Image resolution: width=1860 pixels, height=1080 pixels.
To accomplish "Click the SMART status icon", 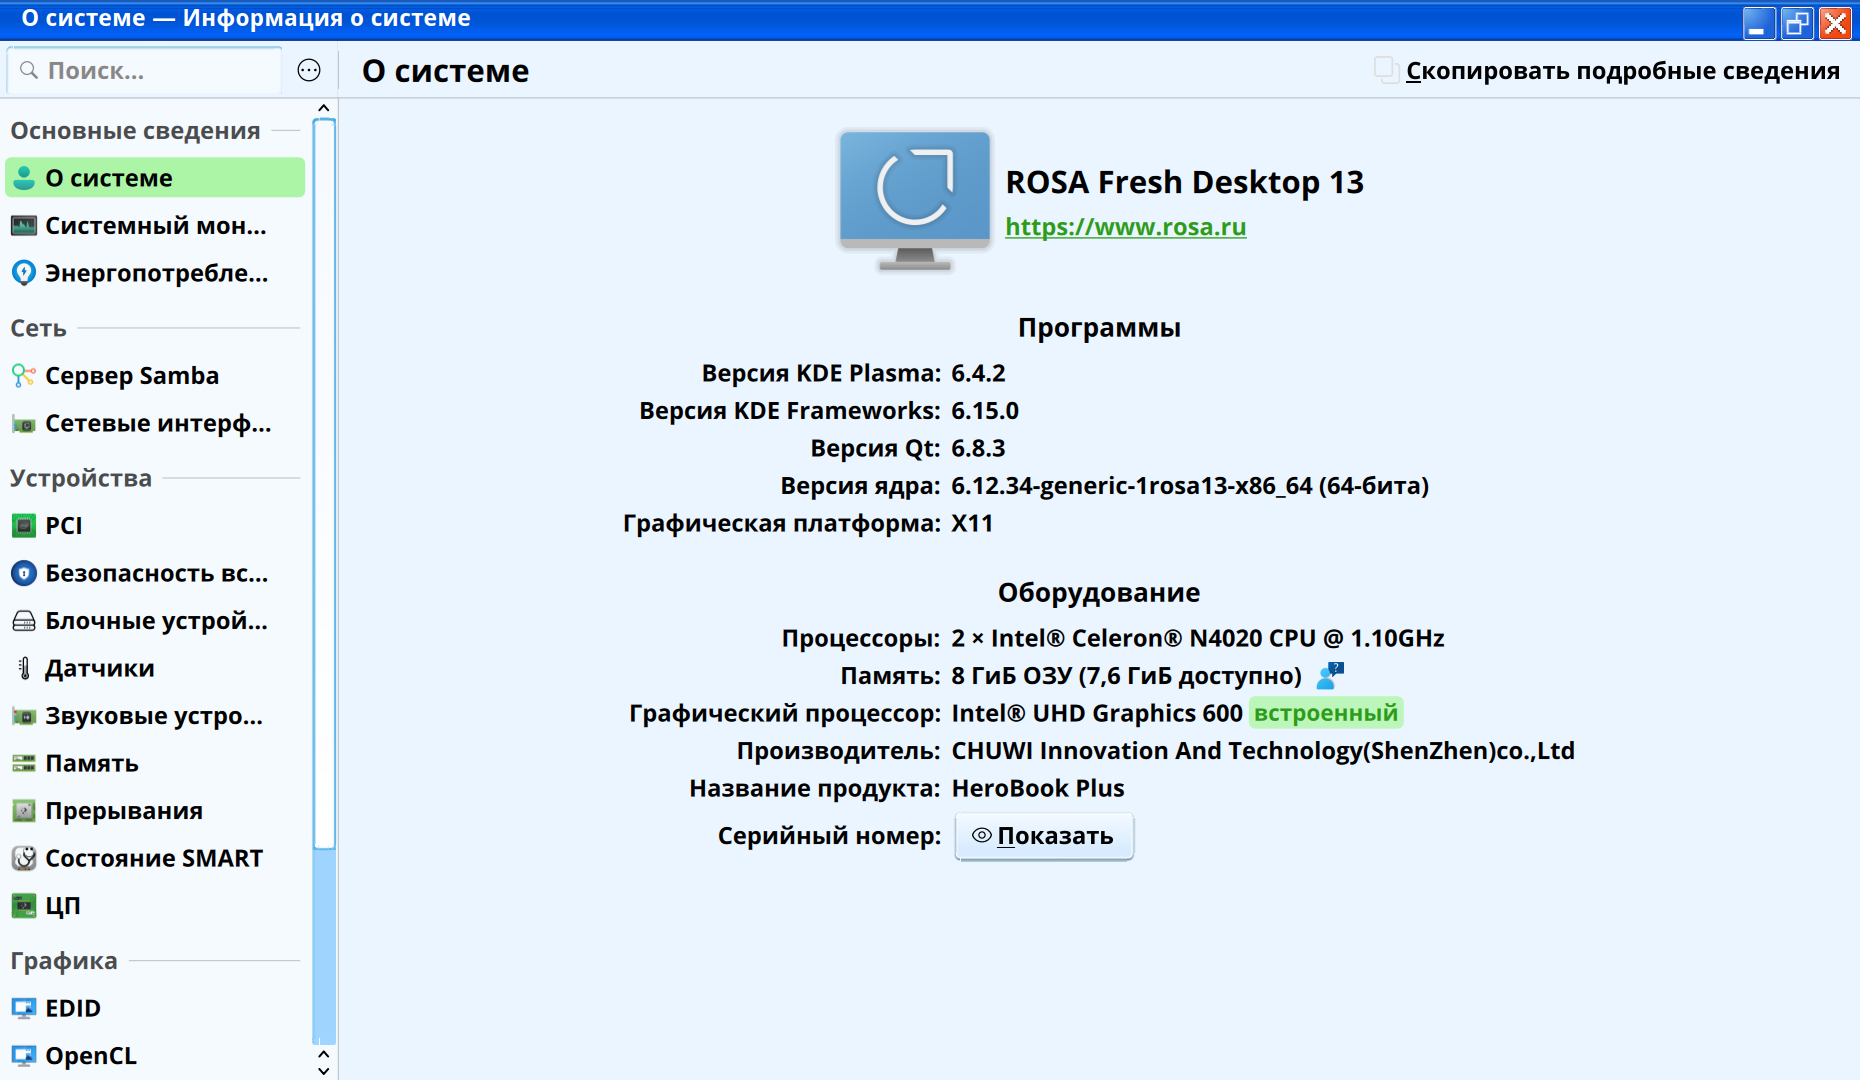I will click(24, 858).
